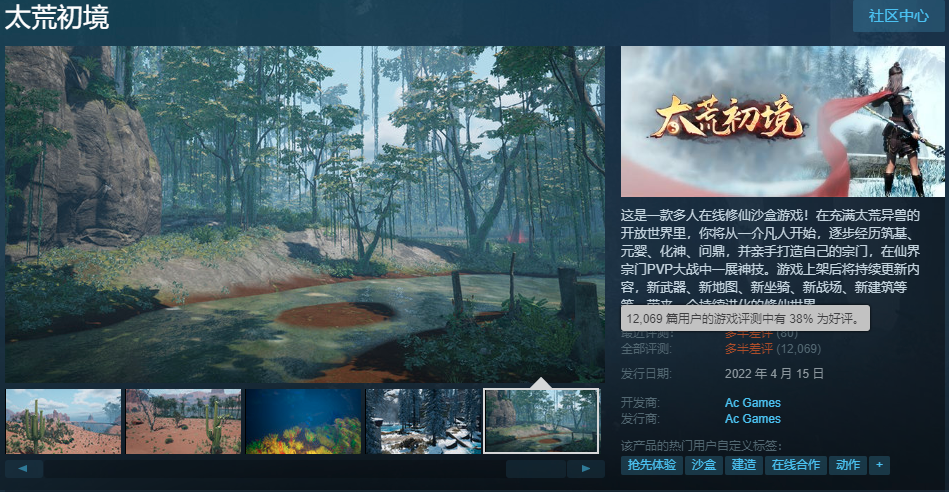Viewport: 949px width, 492px height.
Task: Select the underwater coral thumbnail
Action: coord(303,422)
